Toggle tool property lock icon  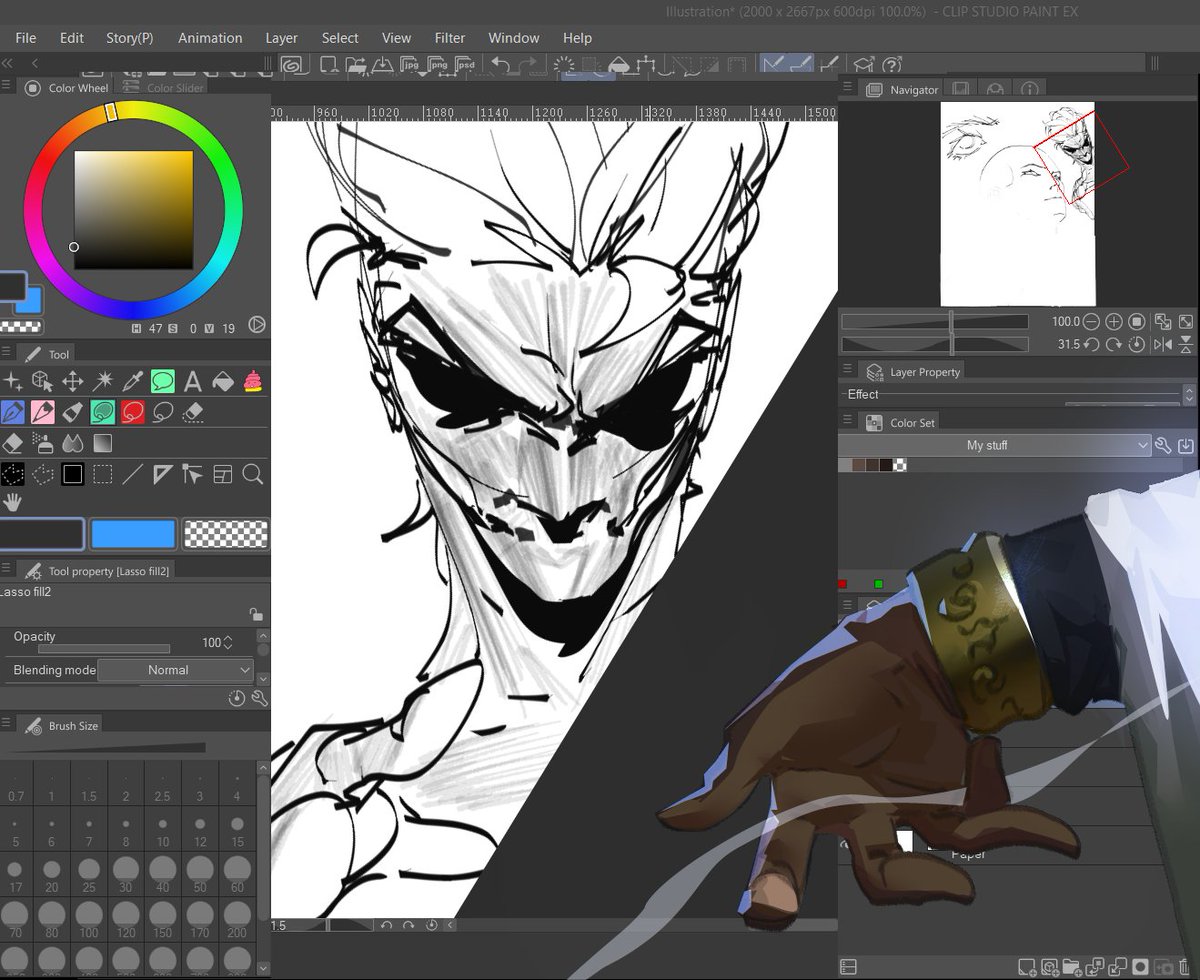[x=256, y=614]
